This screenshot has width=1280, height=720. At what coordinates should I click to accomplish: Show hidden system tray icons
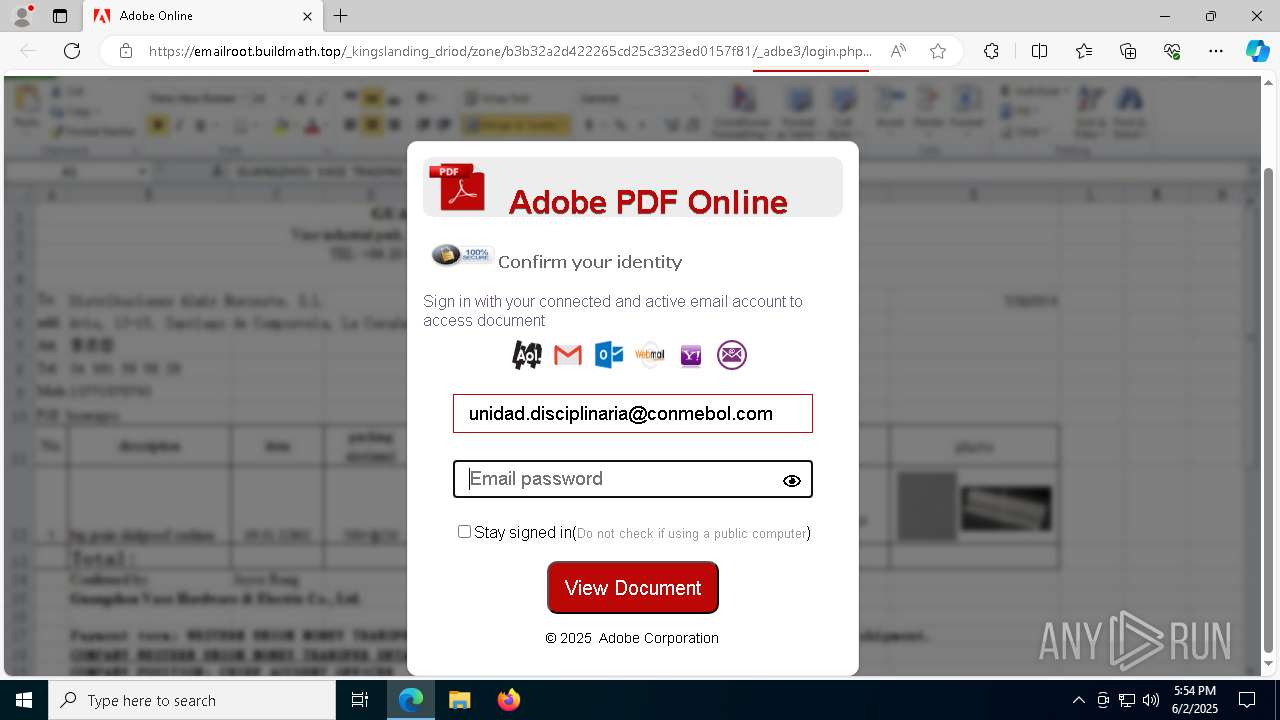[x=1078, y=700]
